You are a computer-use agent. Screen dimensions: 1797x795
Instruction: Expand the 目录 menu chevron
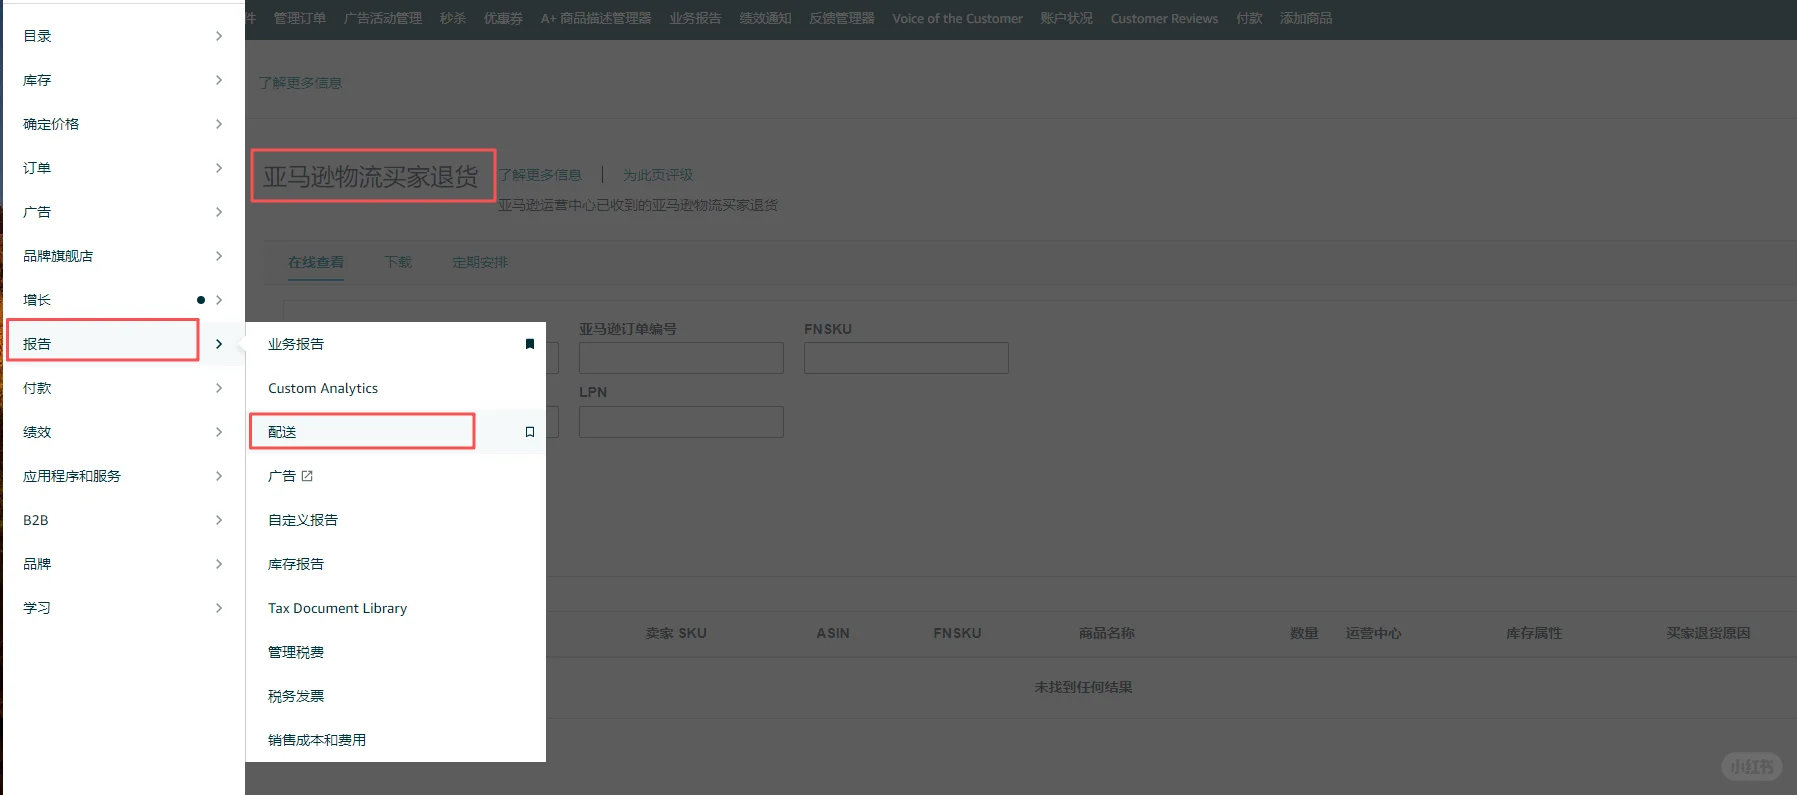(219, 36)
